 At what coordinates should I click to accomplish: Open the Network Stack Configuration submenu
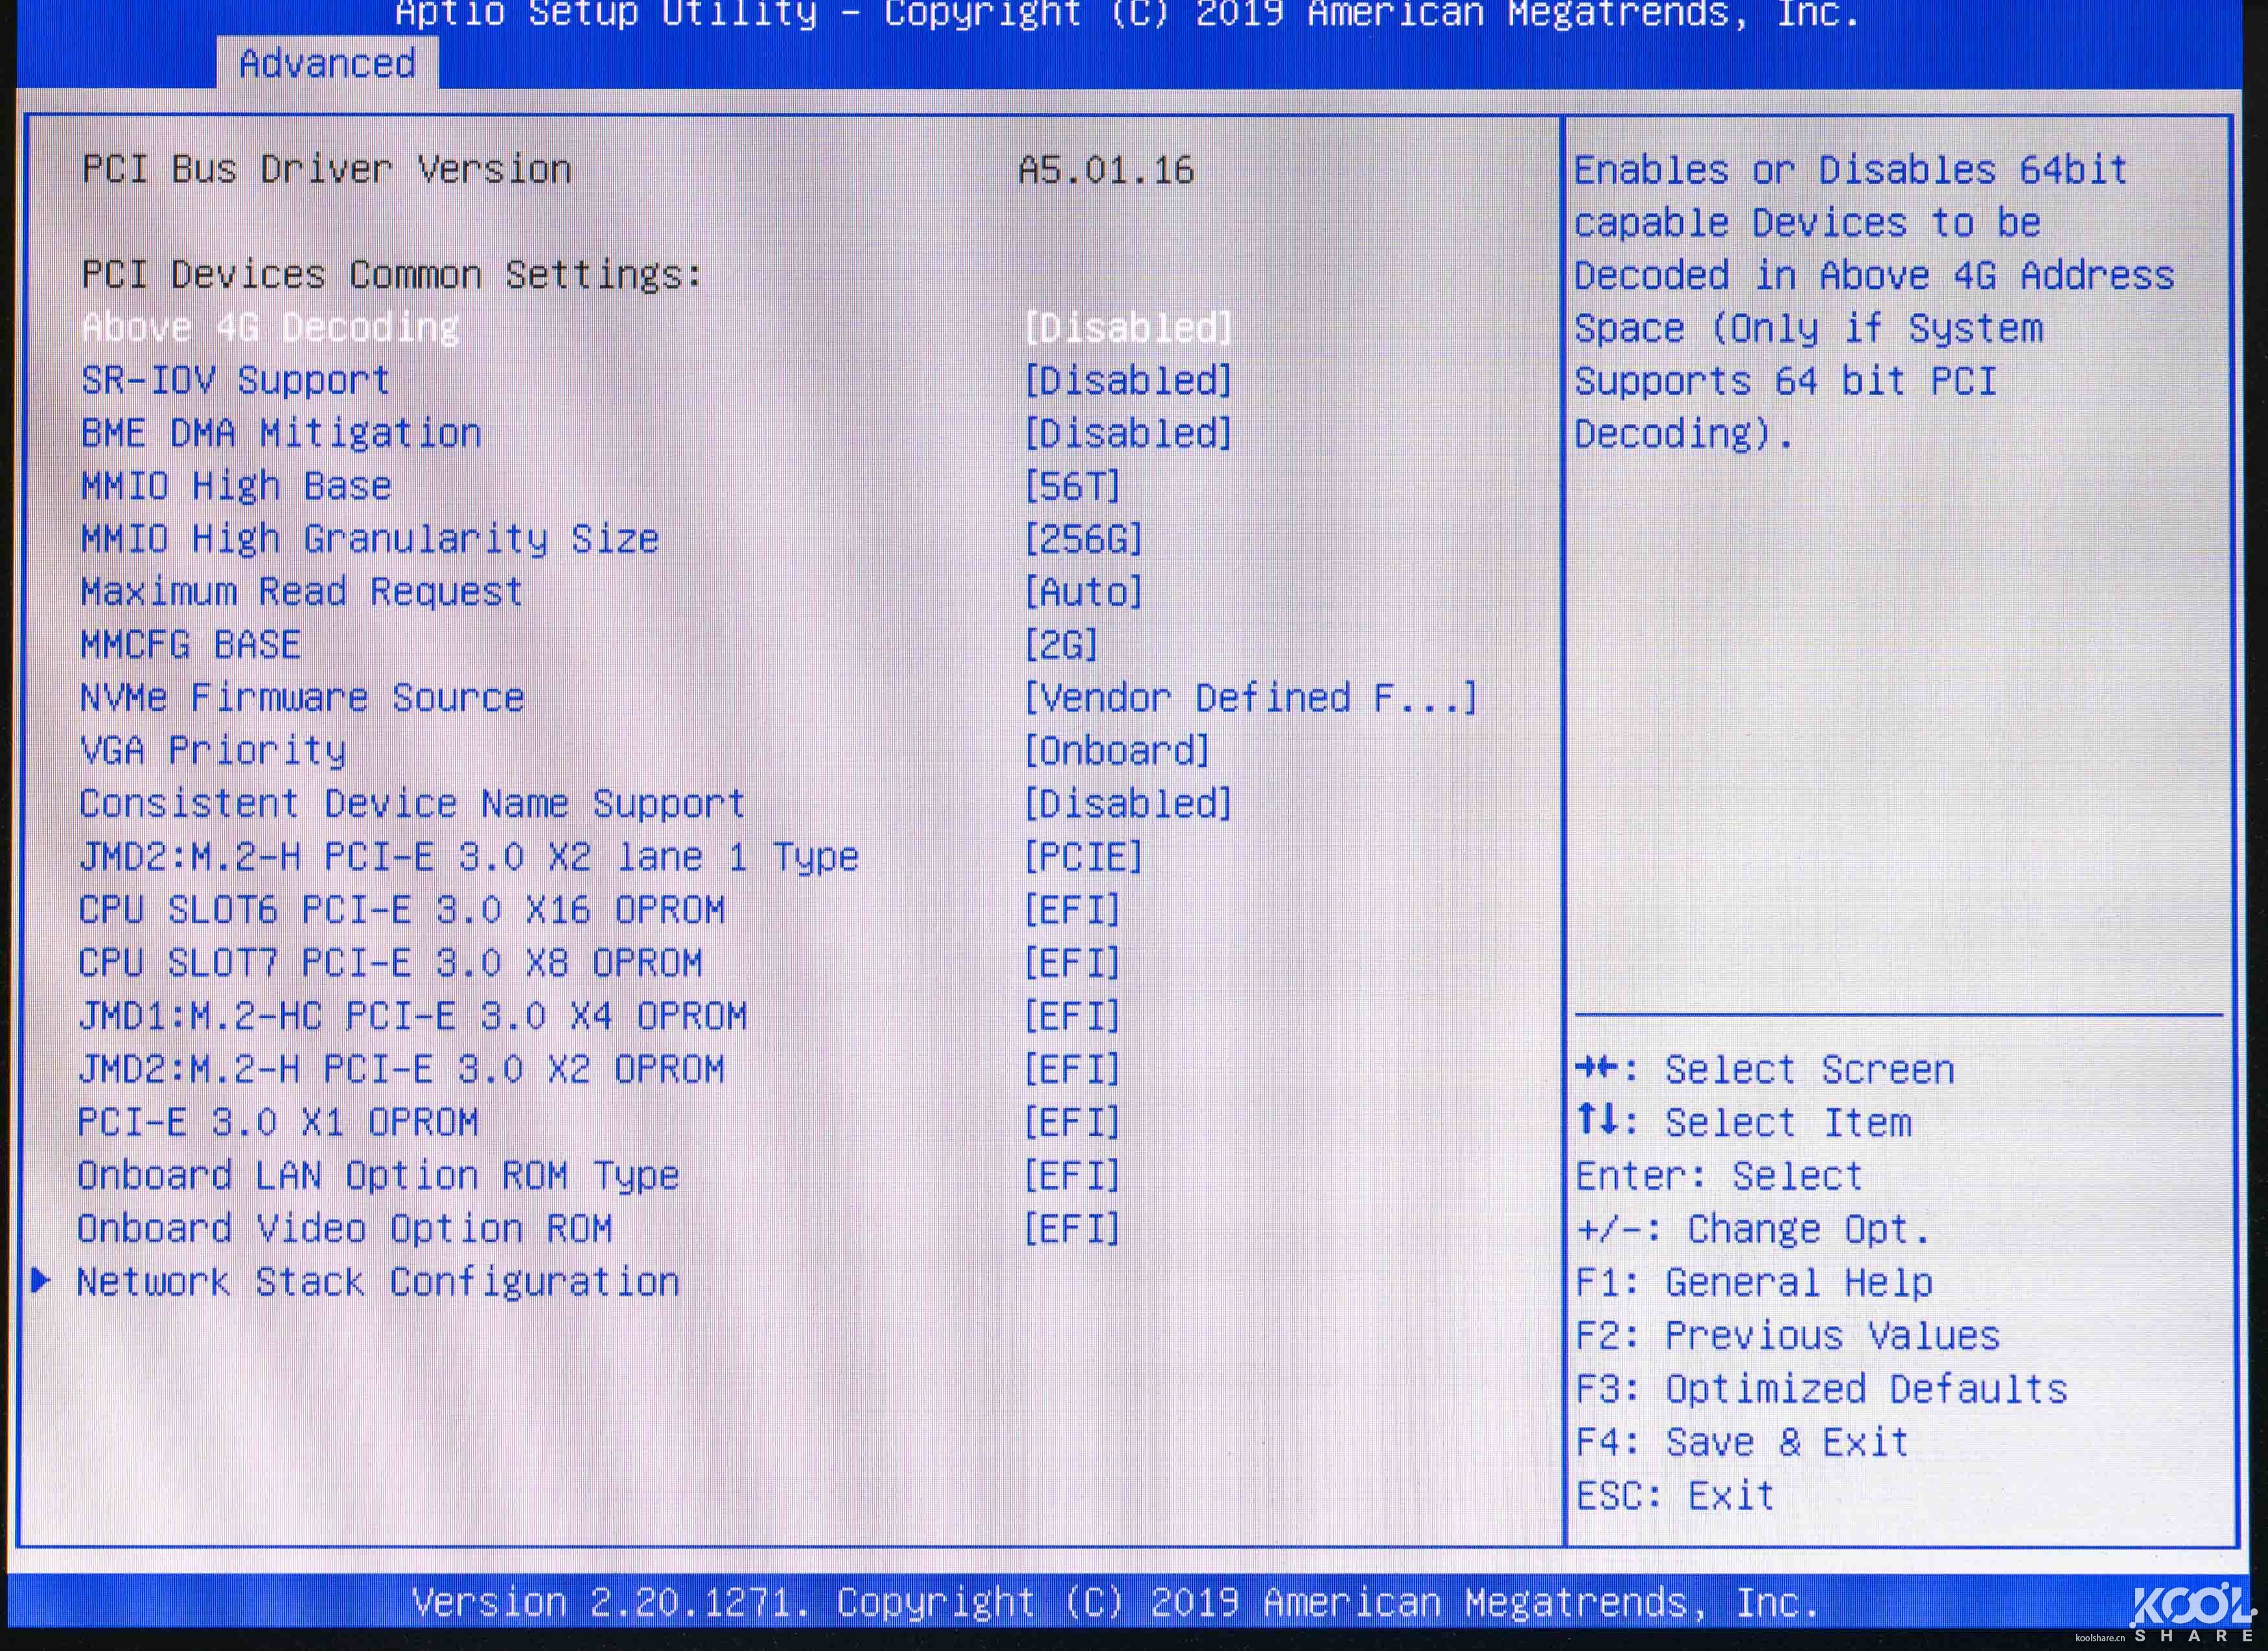tap(378, 1282)
